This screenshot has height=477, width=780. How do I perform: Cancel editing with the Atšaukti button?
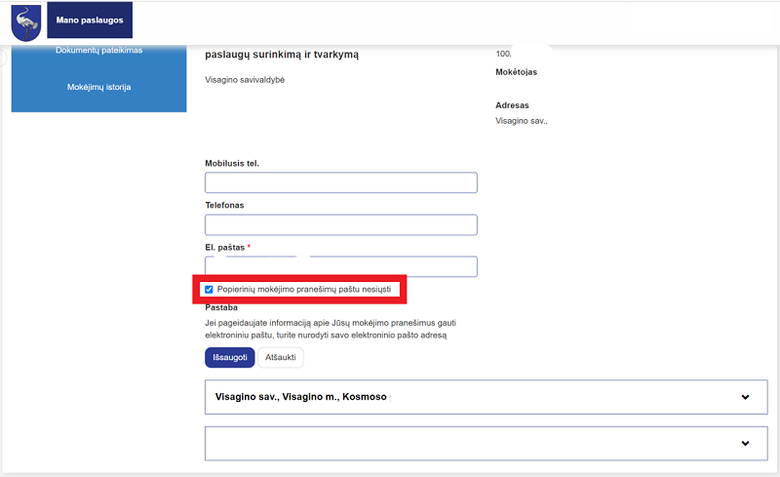[281, 358]
